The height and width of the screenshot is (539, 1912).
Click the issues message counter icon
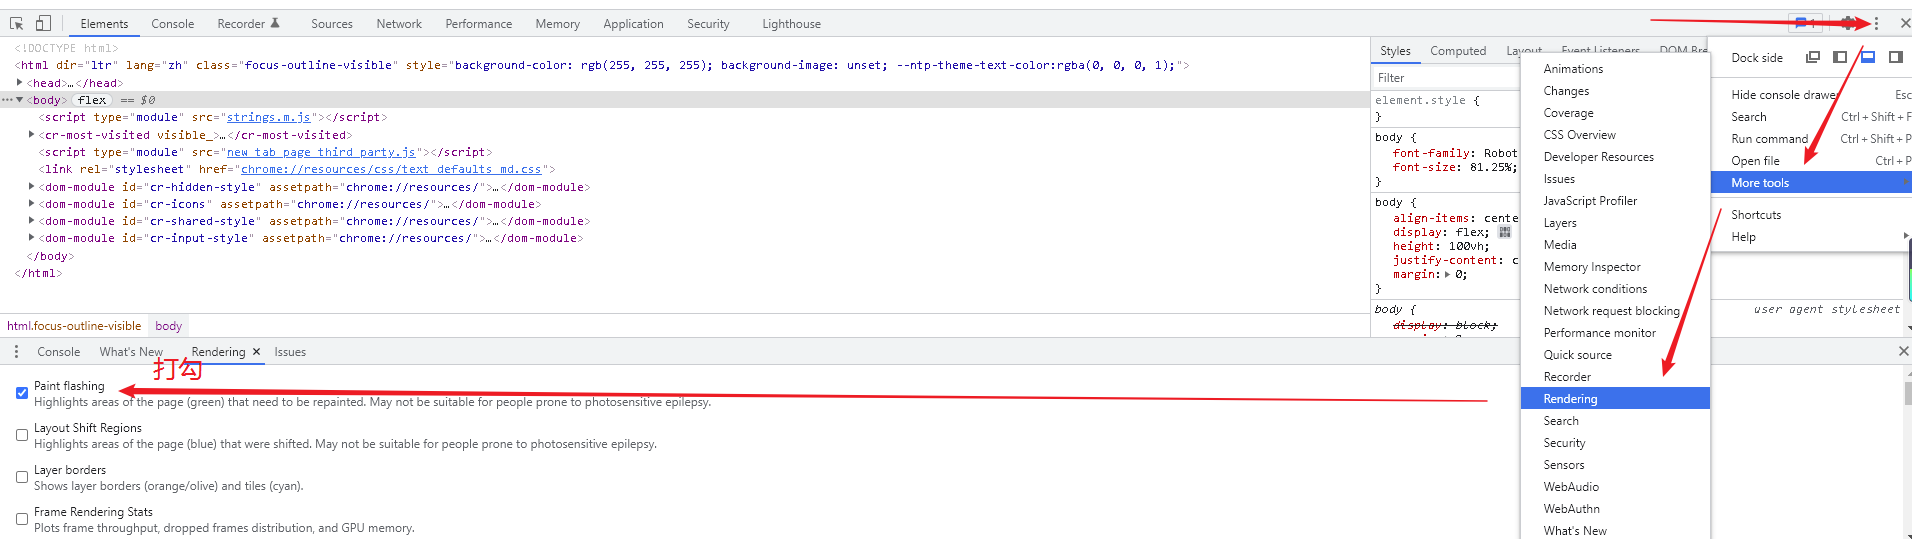(1804, 23)
